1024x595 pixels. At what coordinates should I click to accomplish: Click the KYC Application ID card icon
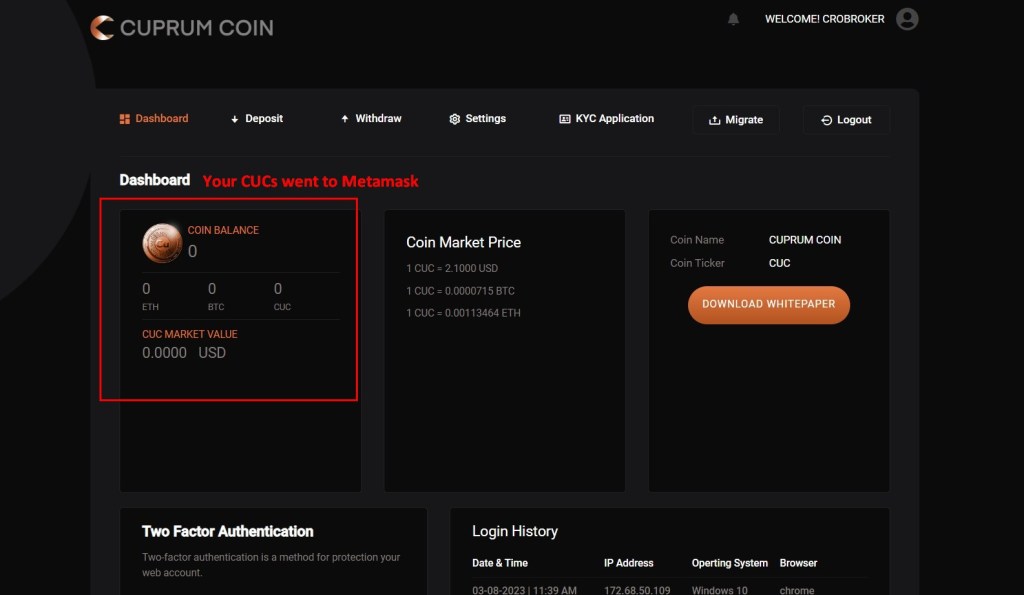[x=565, y=119]
